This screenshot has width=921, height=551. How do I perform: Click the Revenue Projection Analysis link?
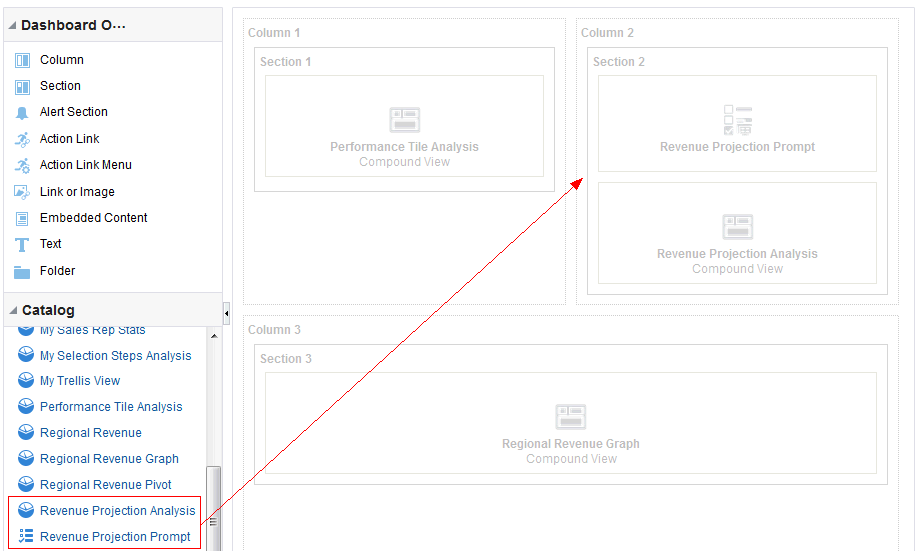tap(117, 510)
